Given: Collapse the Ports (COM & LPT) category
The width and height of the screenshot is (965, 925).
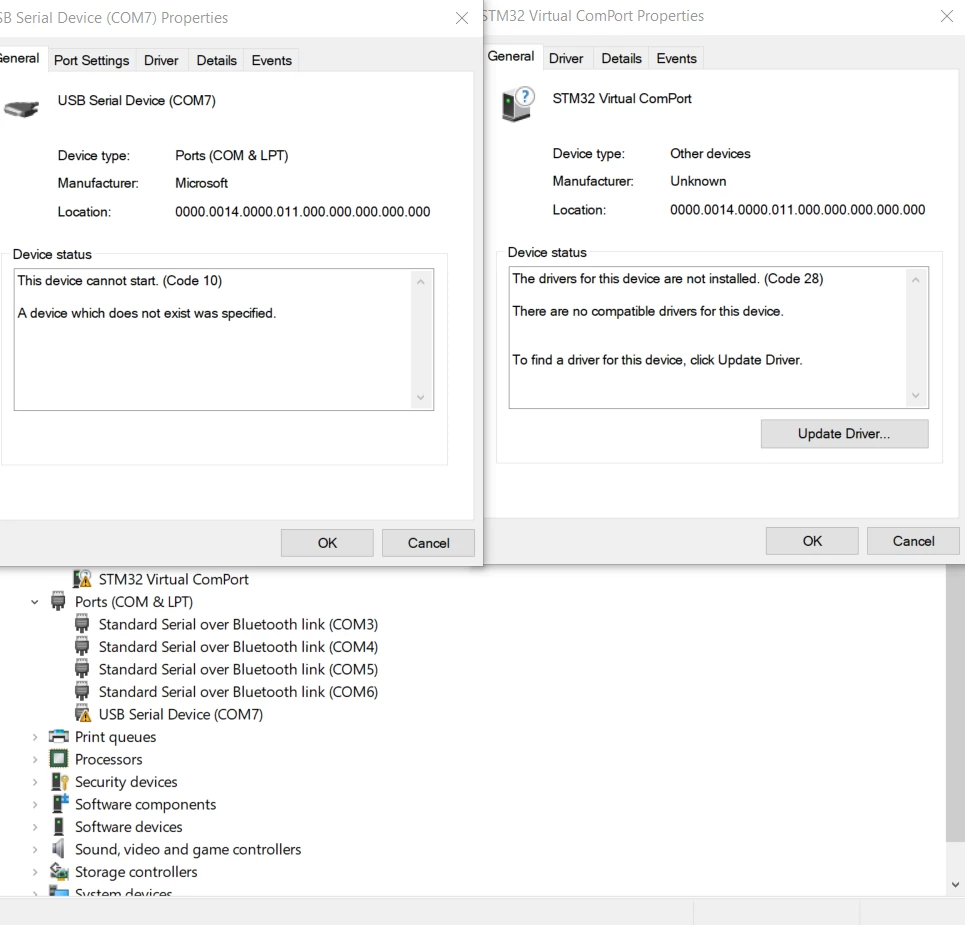Looking at the screenshot, I should [35, 602].
